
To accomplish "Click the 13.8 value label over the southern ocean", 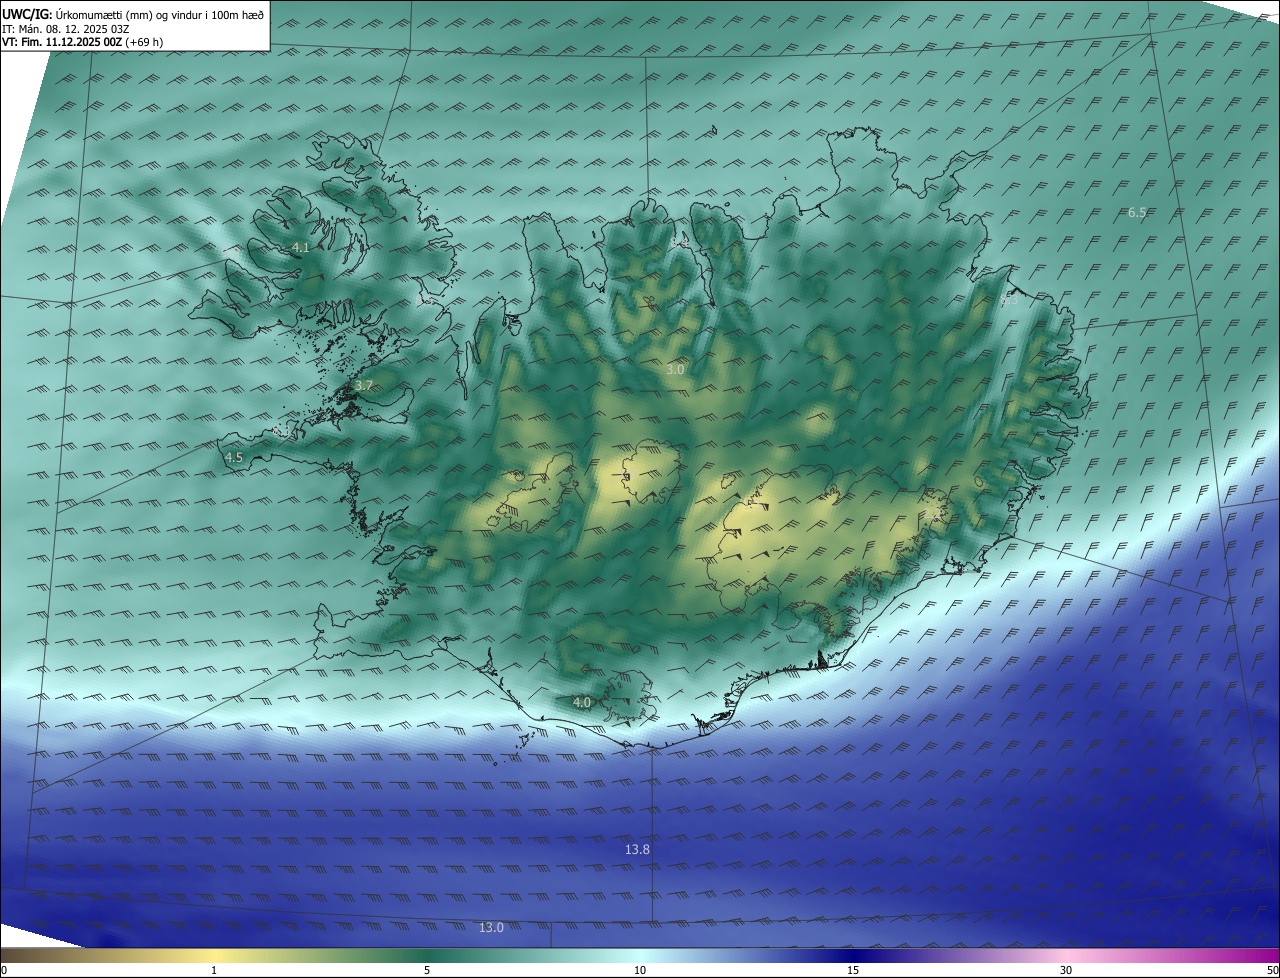I will (637, 849).
